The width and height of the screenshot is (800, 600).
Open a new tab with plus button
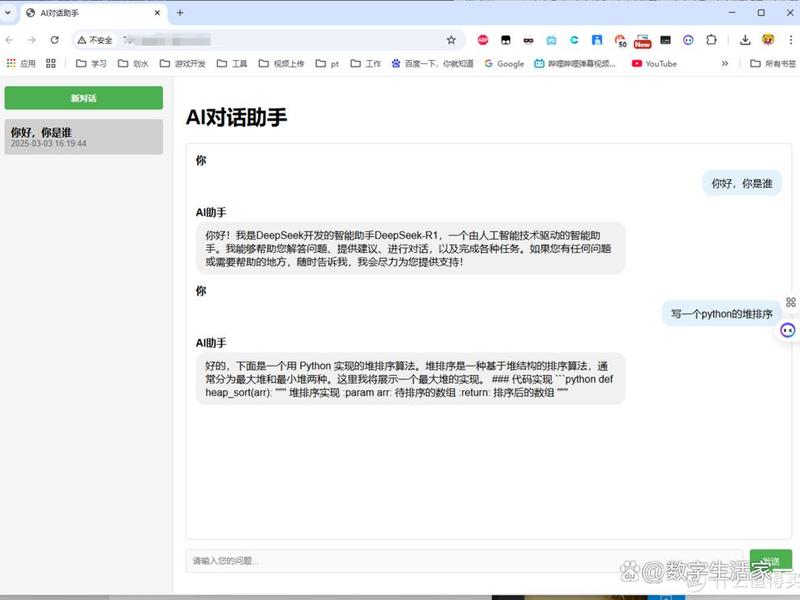pyautogui.click(x=180, y=13)
